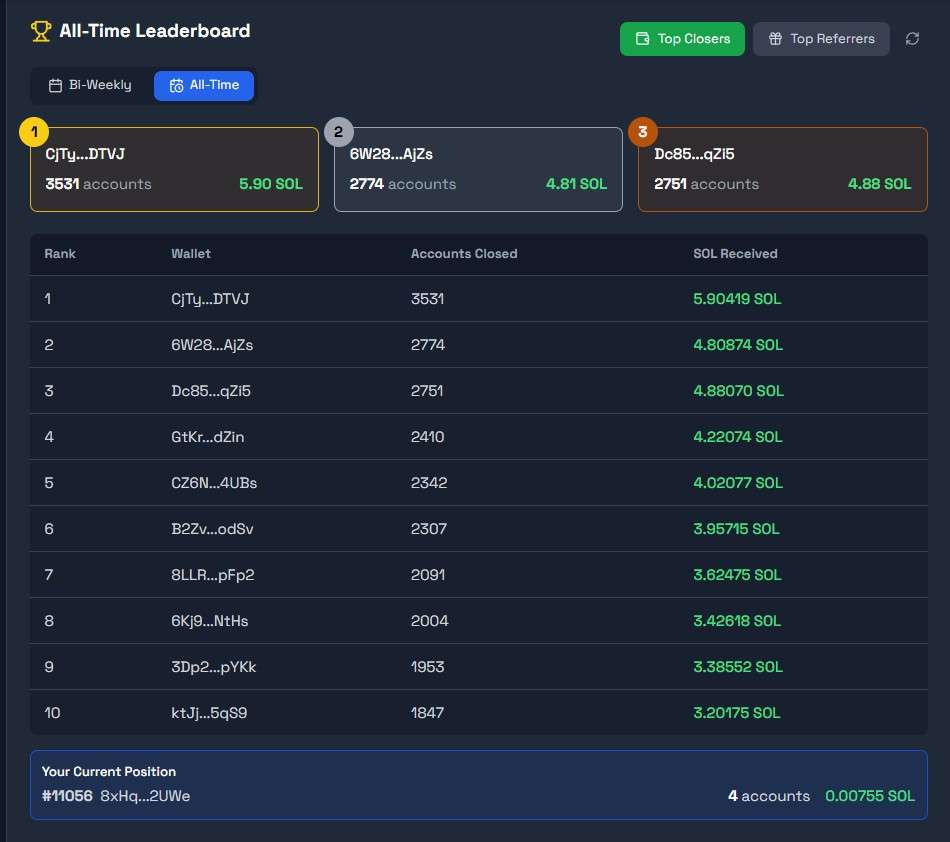Click the gold rank 1 badge
The image size is (950, 842).
point(34,132)
